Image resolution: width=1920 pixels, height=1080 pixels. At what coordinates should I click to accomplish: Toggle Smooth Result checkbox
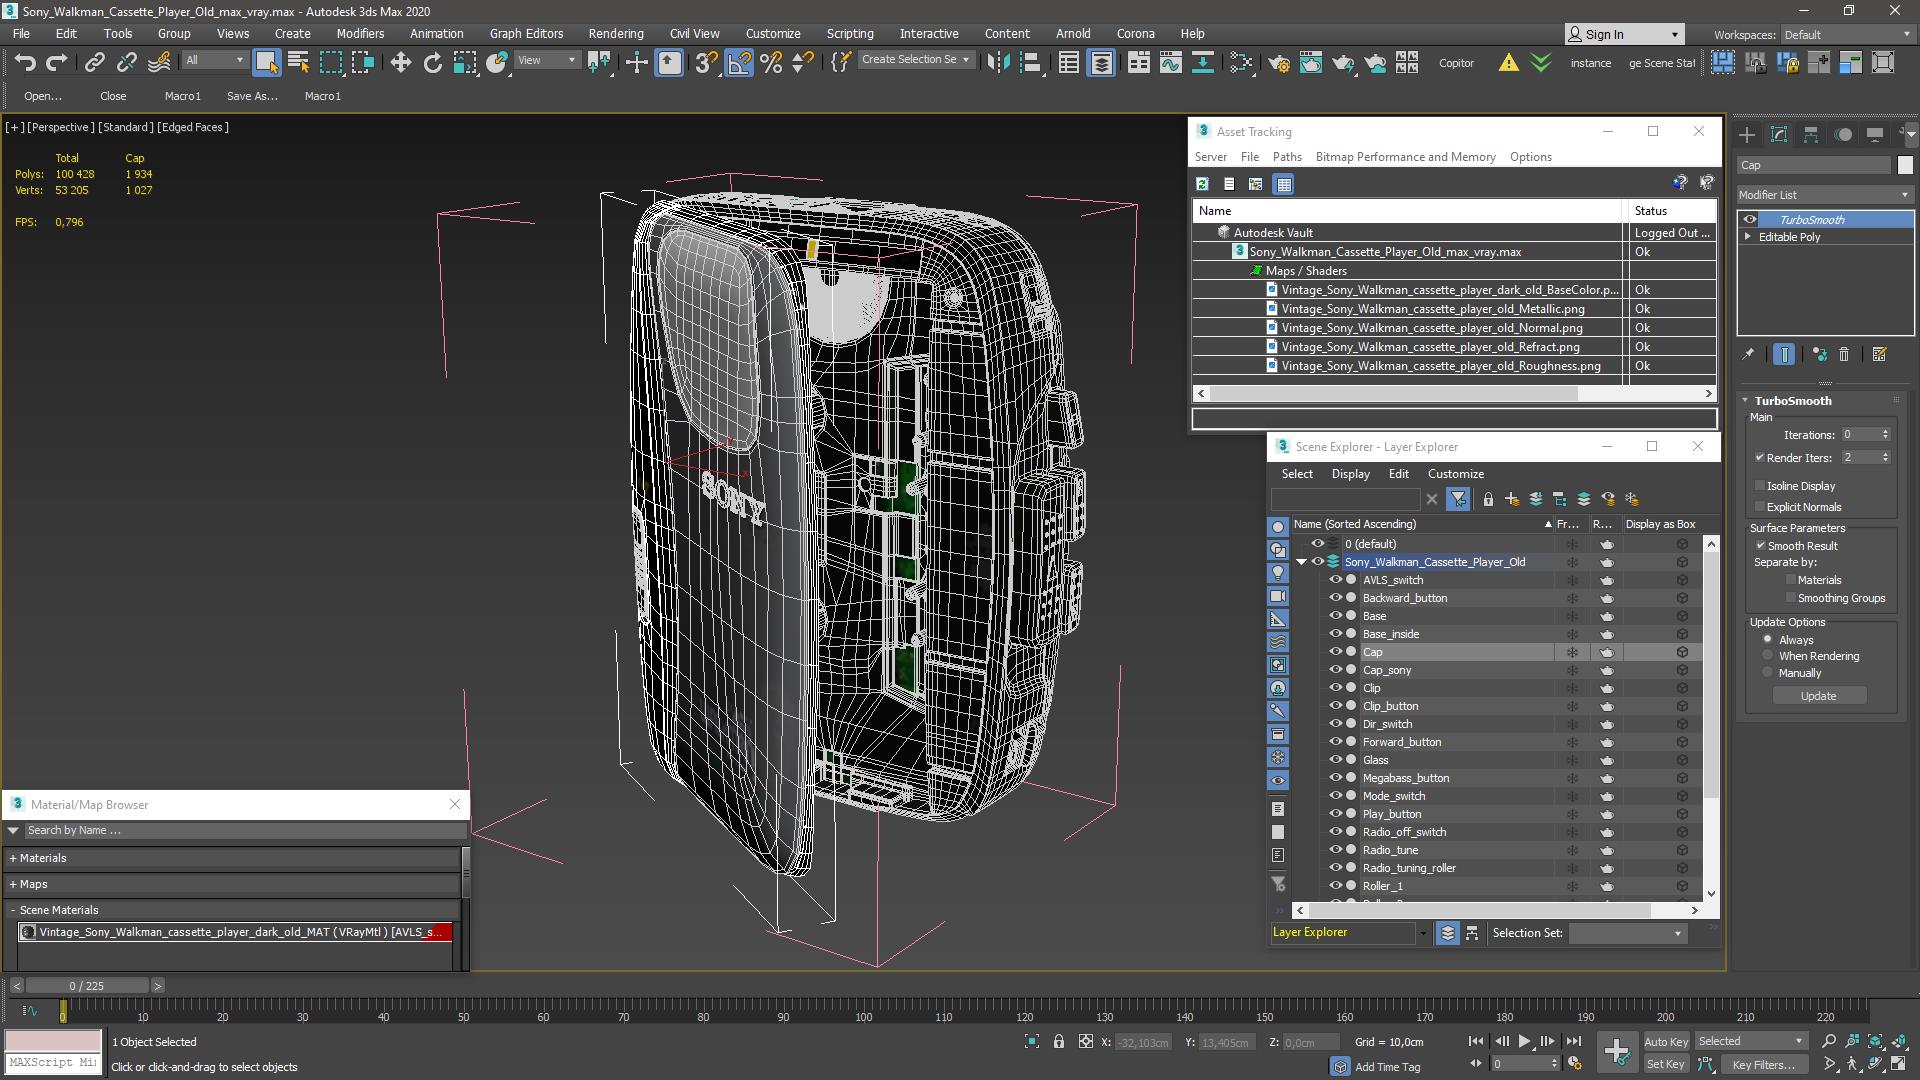click(1760, 546)
